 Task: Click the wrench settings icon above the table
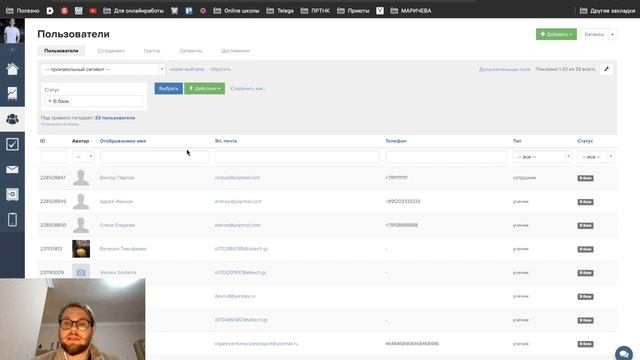coord(607,69)
